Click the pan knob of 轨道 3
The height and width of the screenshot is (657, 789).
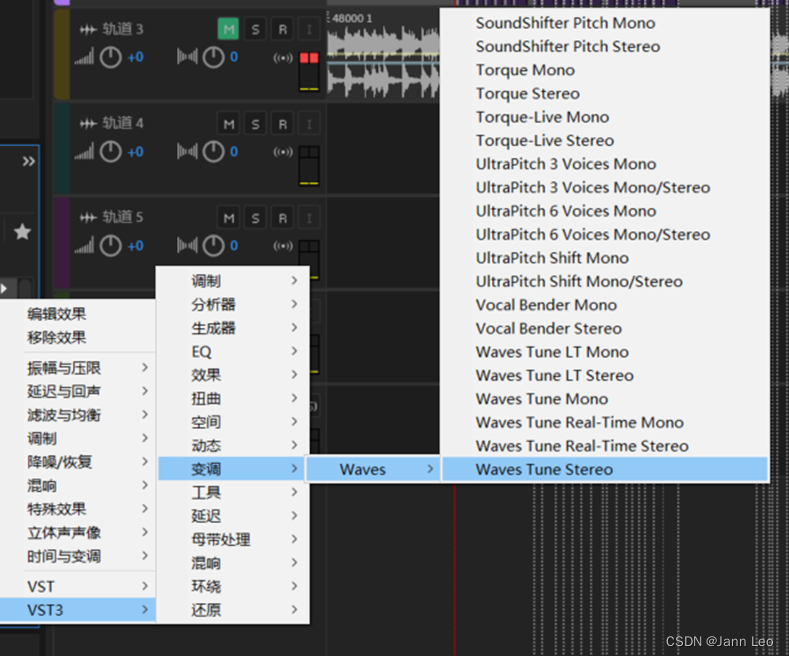coord(213,57)
